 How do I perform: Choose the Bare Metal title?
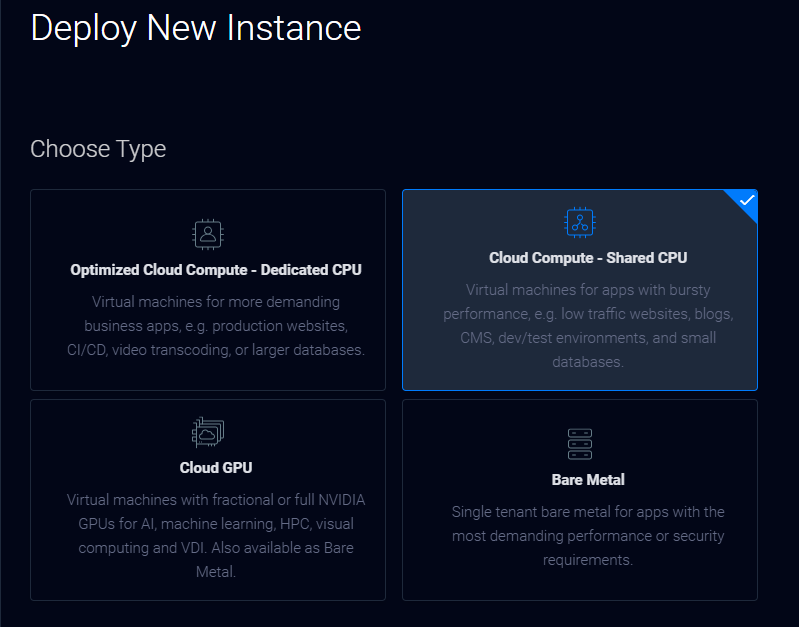588,480
